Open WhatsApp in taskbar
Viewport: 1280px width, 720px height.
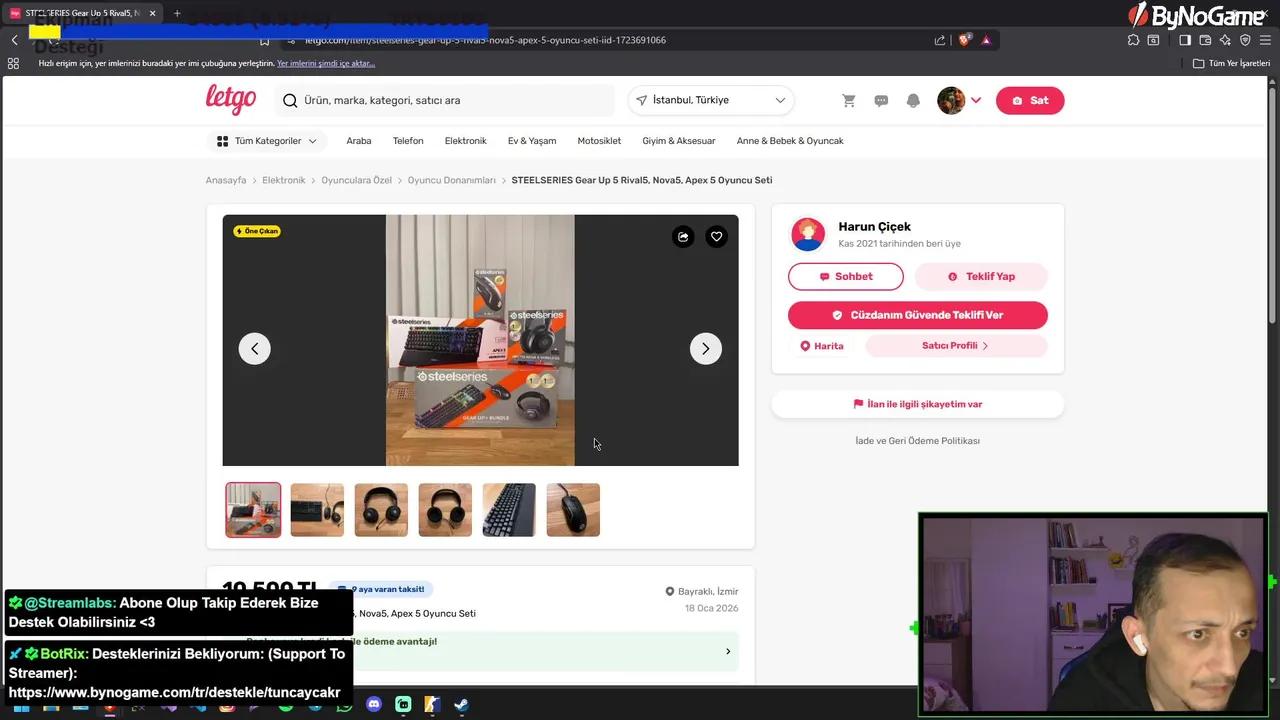click(345, 705)
